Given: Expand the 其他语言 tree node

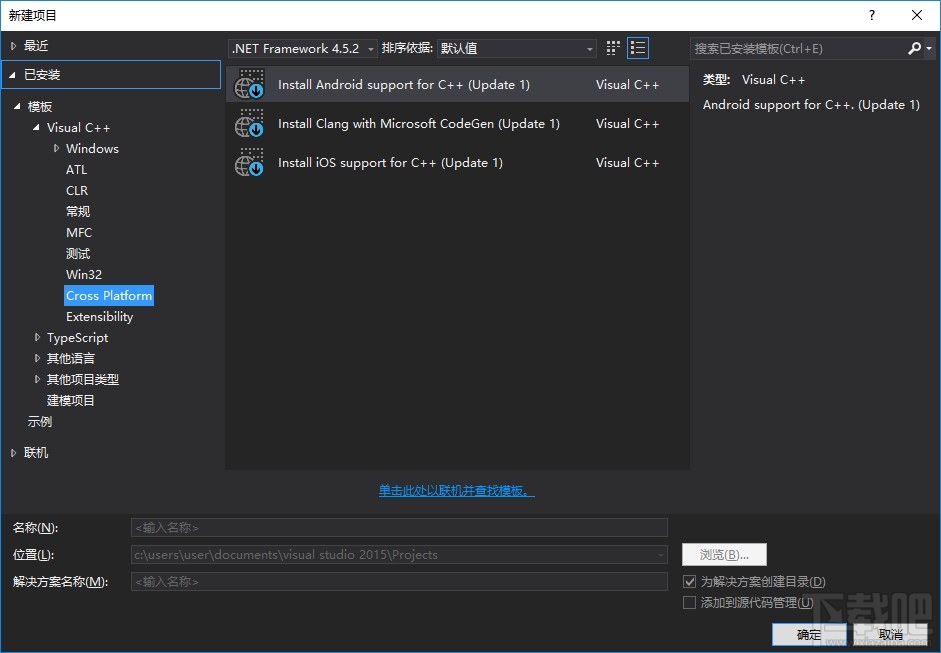Looking at the screenshot, I should (37, 358).
